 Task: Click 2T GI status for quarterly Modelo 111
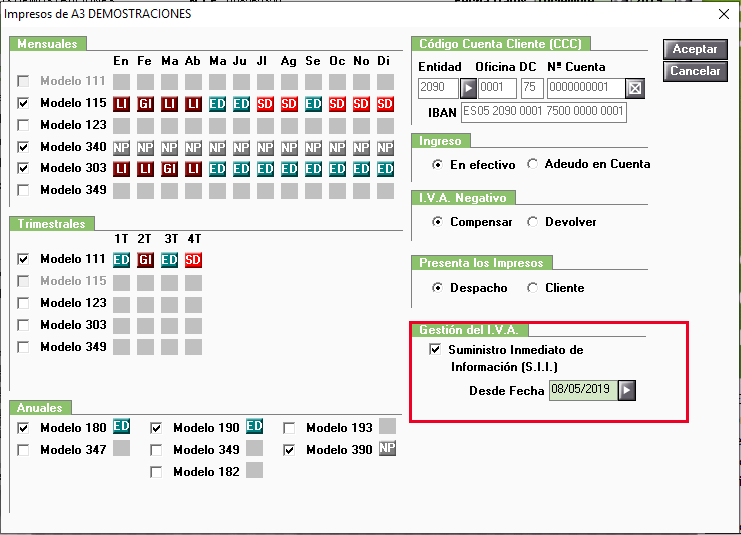pyautogui.click(x=146, y=259)
